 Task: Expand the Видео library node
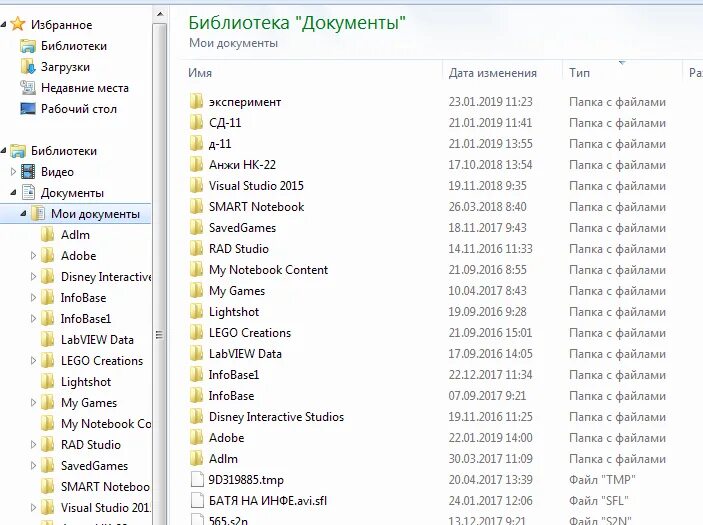tap(13, 171)
